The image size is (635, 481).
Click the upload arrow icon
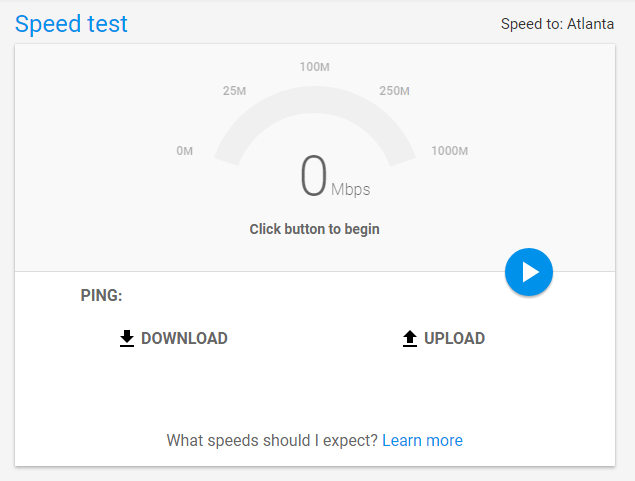click(410, 338)
